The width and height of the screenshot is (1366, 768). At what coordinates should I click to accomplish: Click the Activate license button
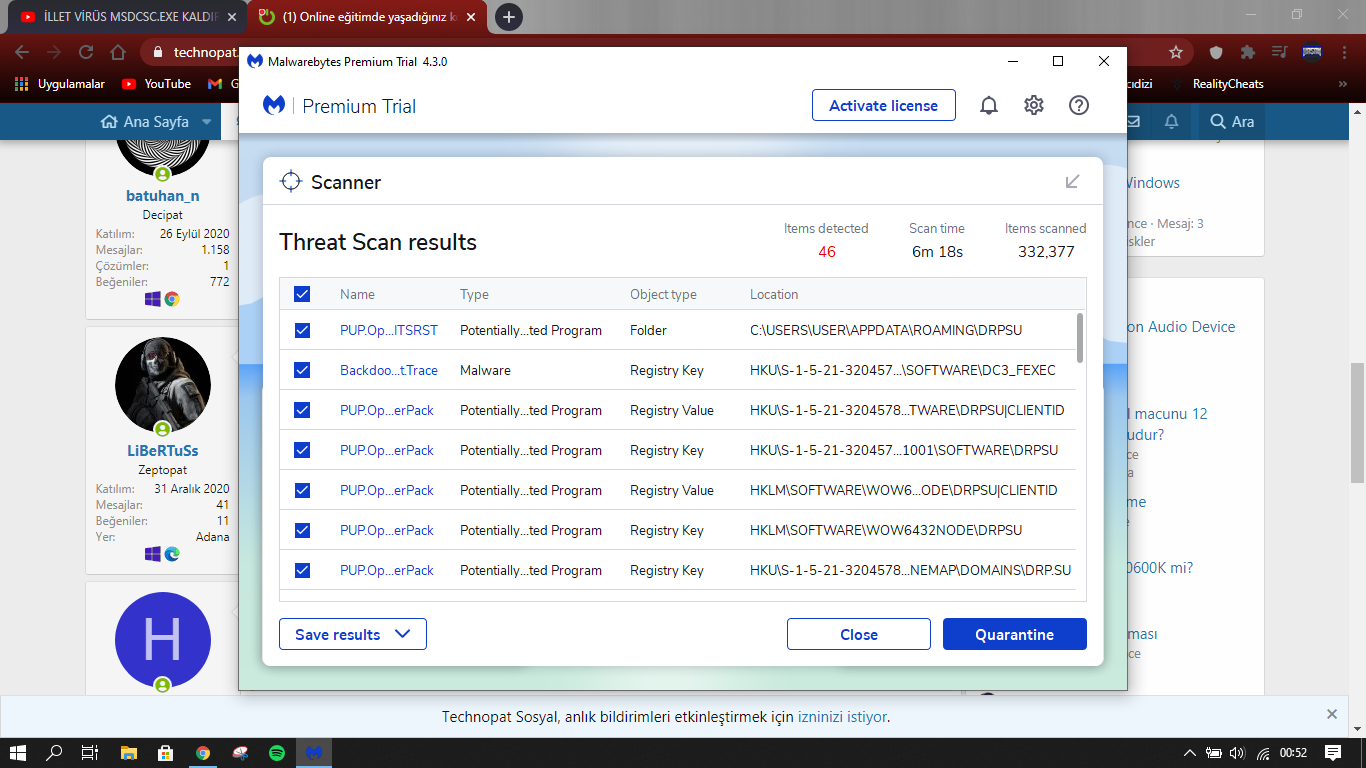(884, 105)
